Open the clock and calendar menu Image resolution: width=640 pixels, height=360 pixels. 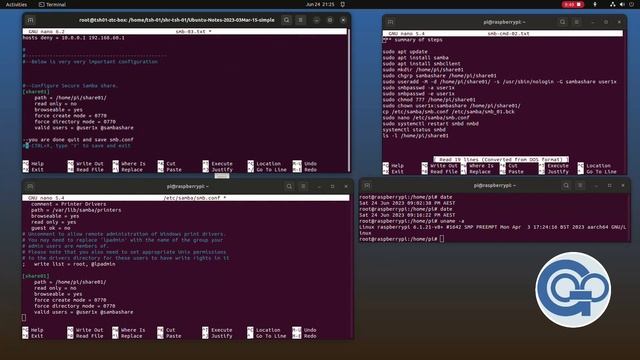pos(320,4)
